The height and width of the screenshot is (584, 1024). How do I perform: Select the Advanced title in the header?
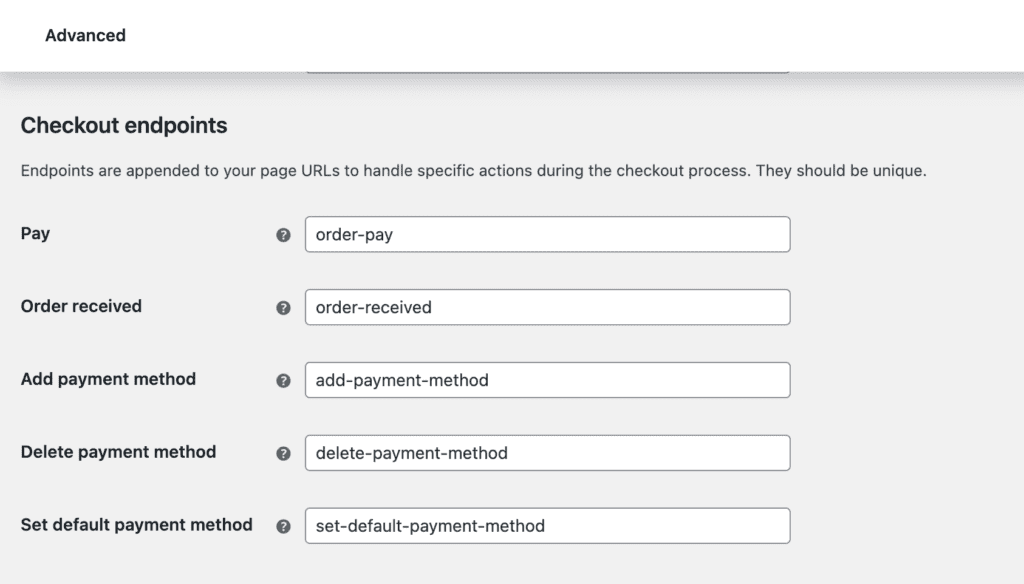[x=85, y=35]
